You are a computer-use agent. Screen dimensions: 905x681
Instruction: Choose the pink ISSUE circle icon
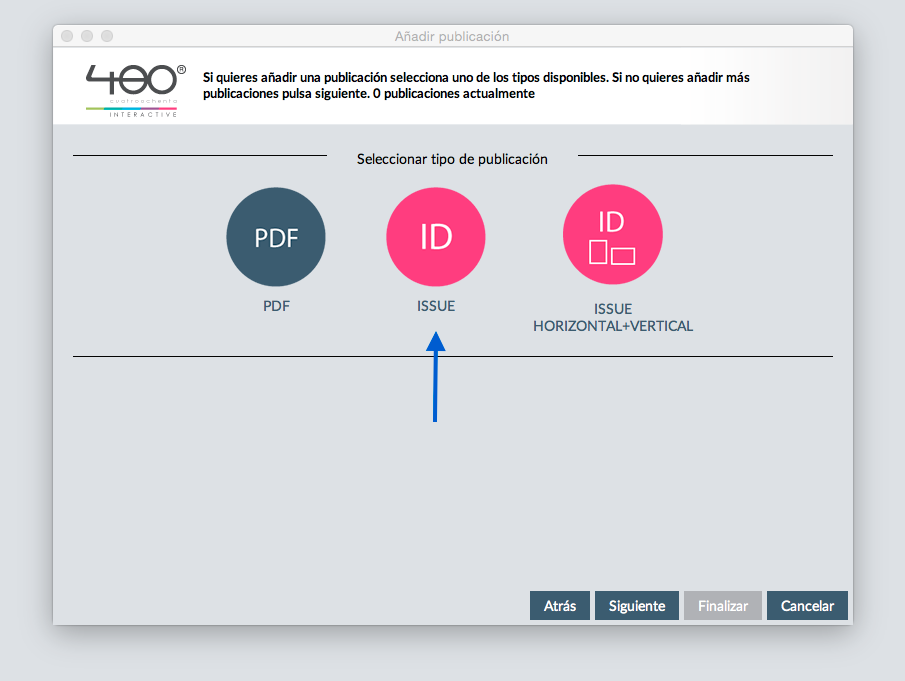pyautogui.click(x=435, y=237)
